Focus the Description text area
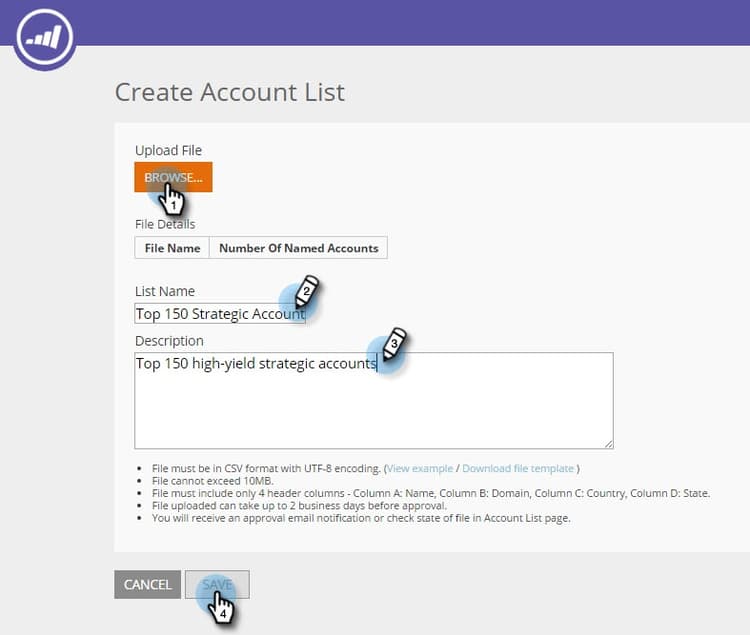This screenshot has width=750, height=635. [x=374, y=401]
